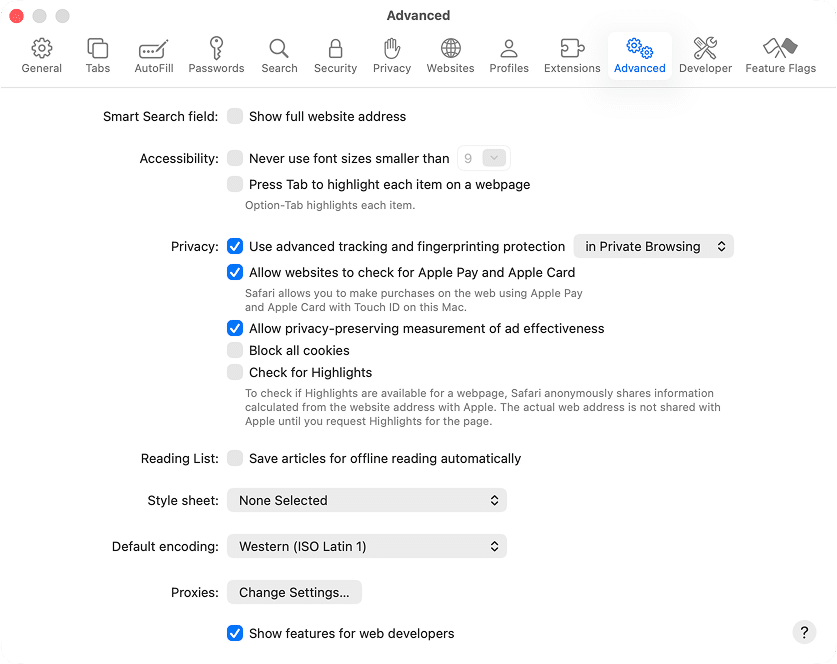Click the help question mark button
This screenshot has width=837, height=664.
(x=804, y=632)
